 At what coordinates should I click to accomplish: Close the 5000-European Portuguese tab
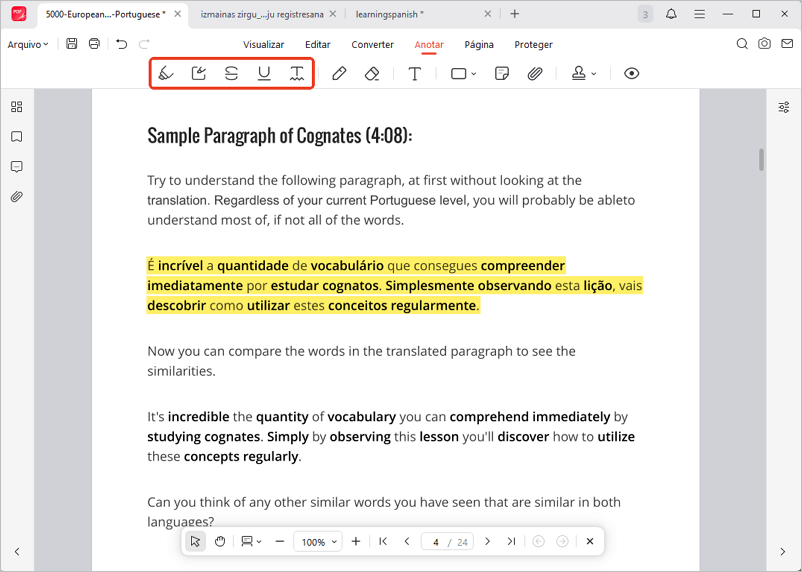click(177, 14)
